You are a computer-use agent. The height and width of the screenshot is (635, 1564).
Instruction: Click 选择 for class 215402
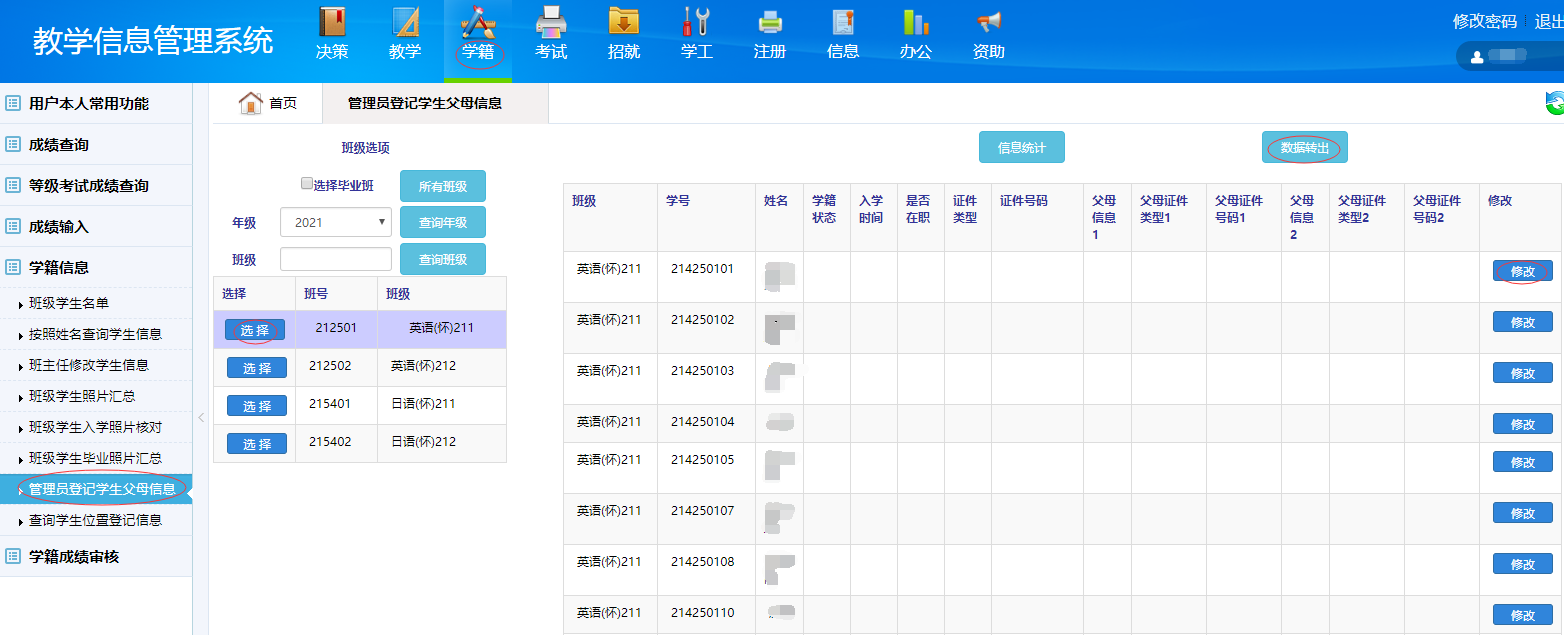pyautogui.click(x=257, y=443)
